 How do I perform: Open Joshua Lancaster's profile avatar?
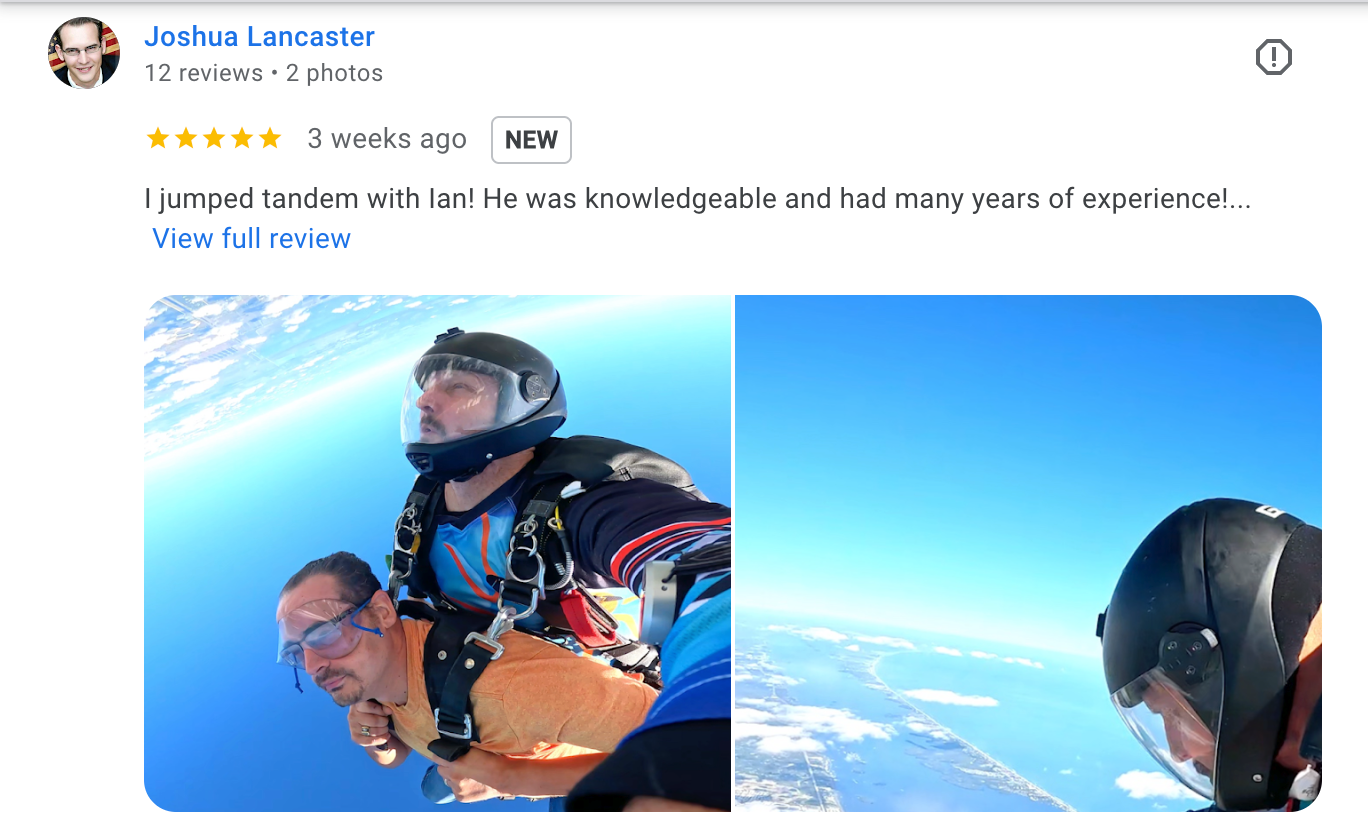tap(84, 53)
